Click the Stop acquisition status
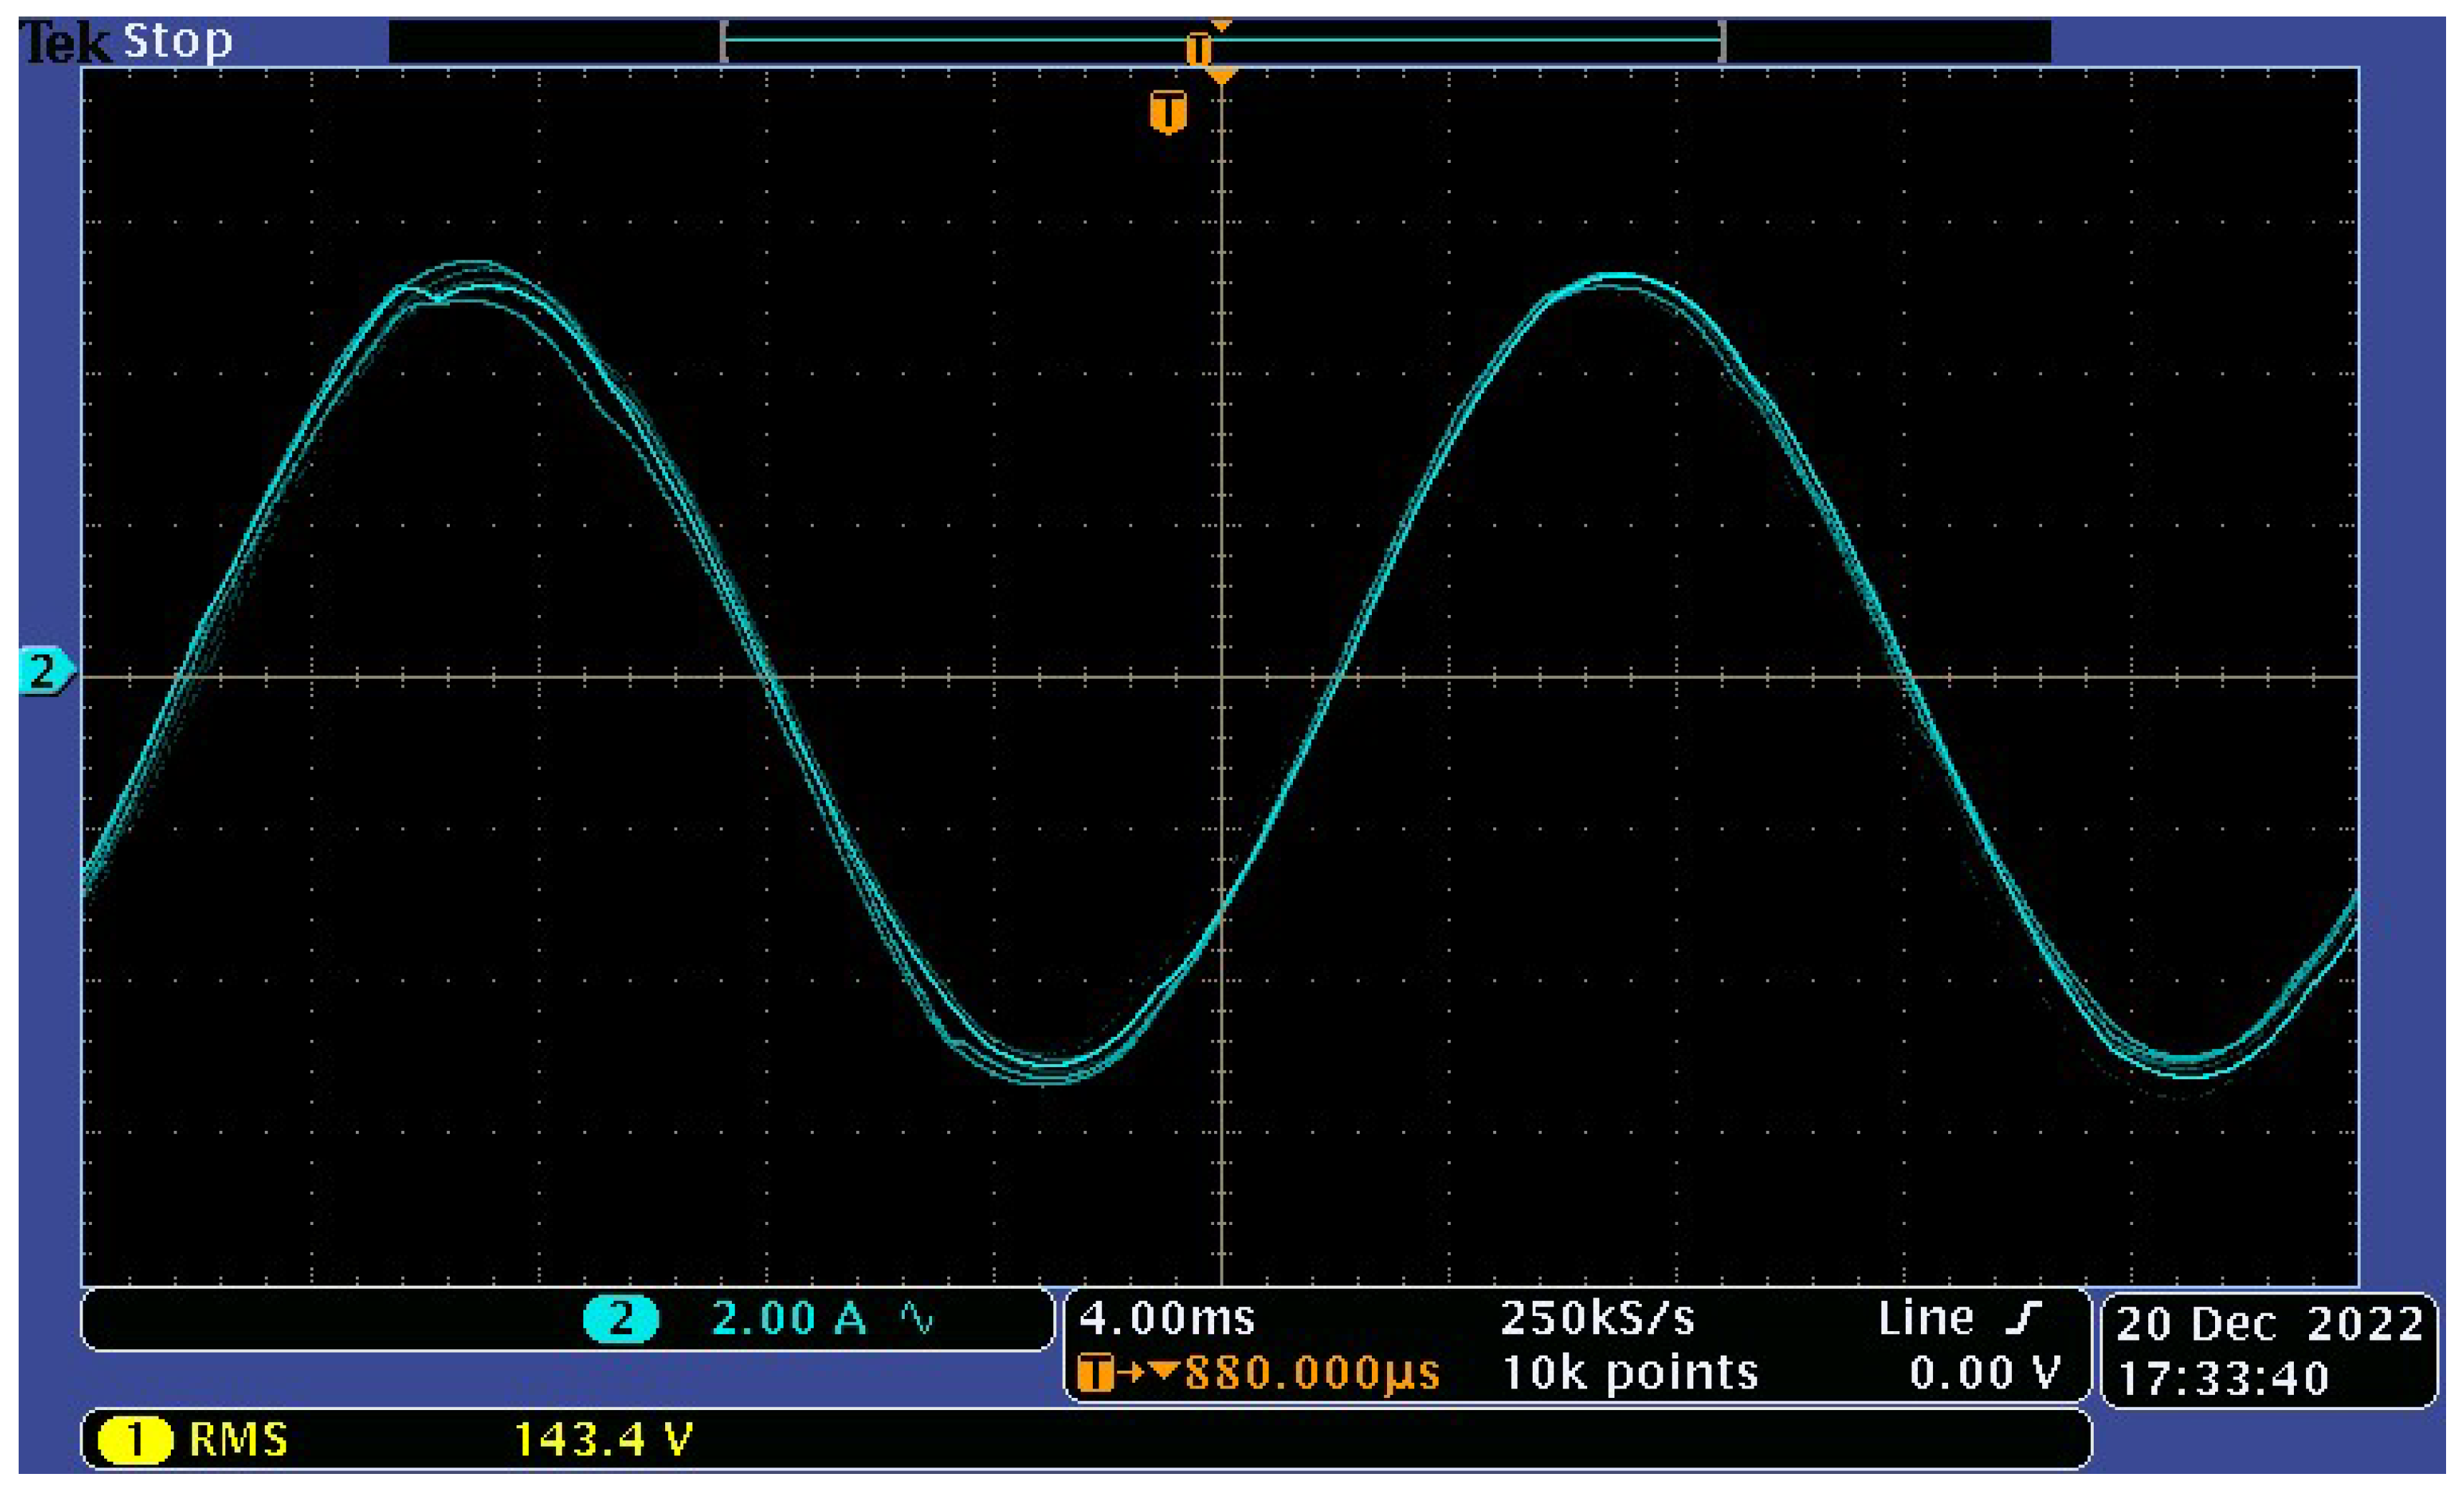This screenshot has width=2464, height=1489. tap(177, 42)
